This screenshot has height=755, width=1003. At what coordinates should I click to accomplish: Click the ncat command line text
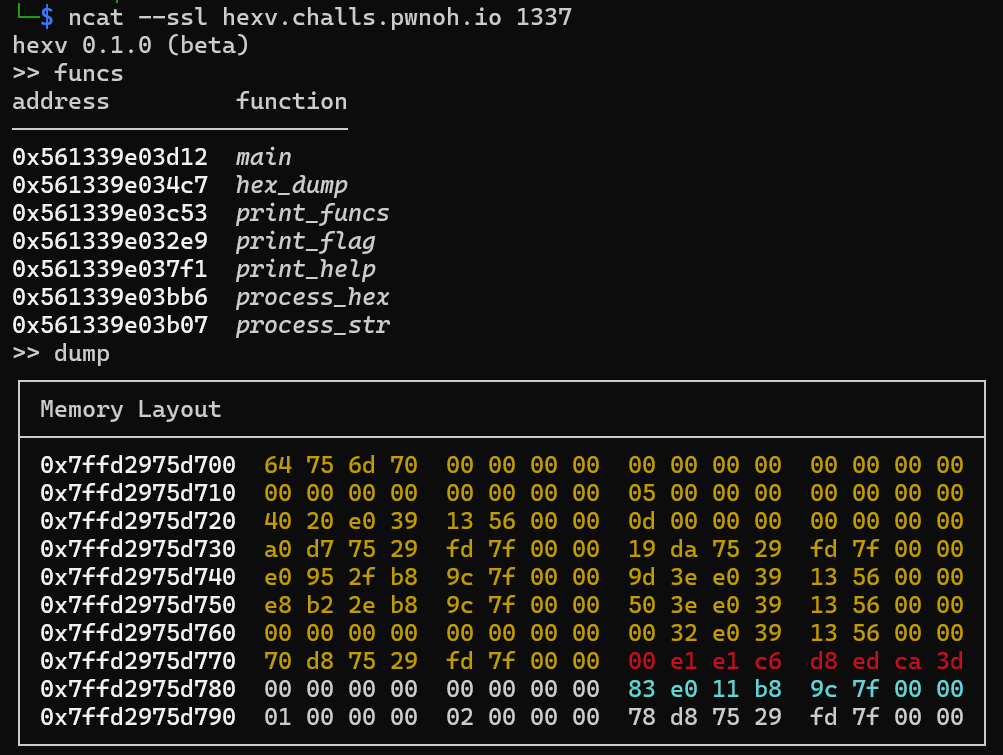[x=320, y=18]
